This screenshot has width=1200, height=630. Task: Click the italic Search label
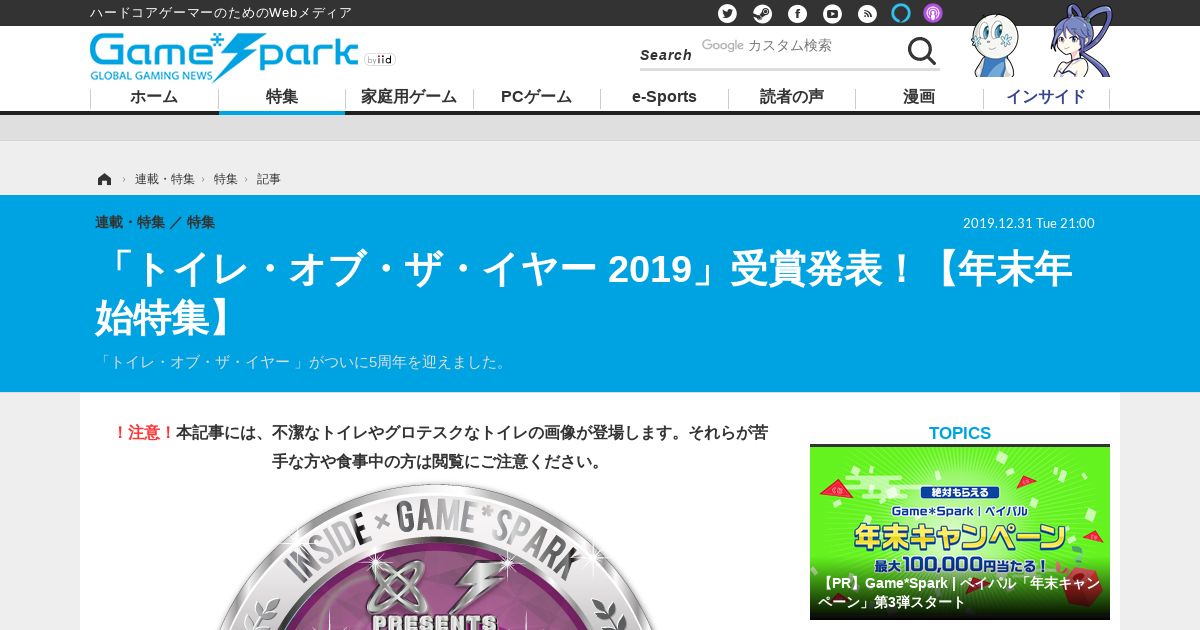coord(666,55)
